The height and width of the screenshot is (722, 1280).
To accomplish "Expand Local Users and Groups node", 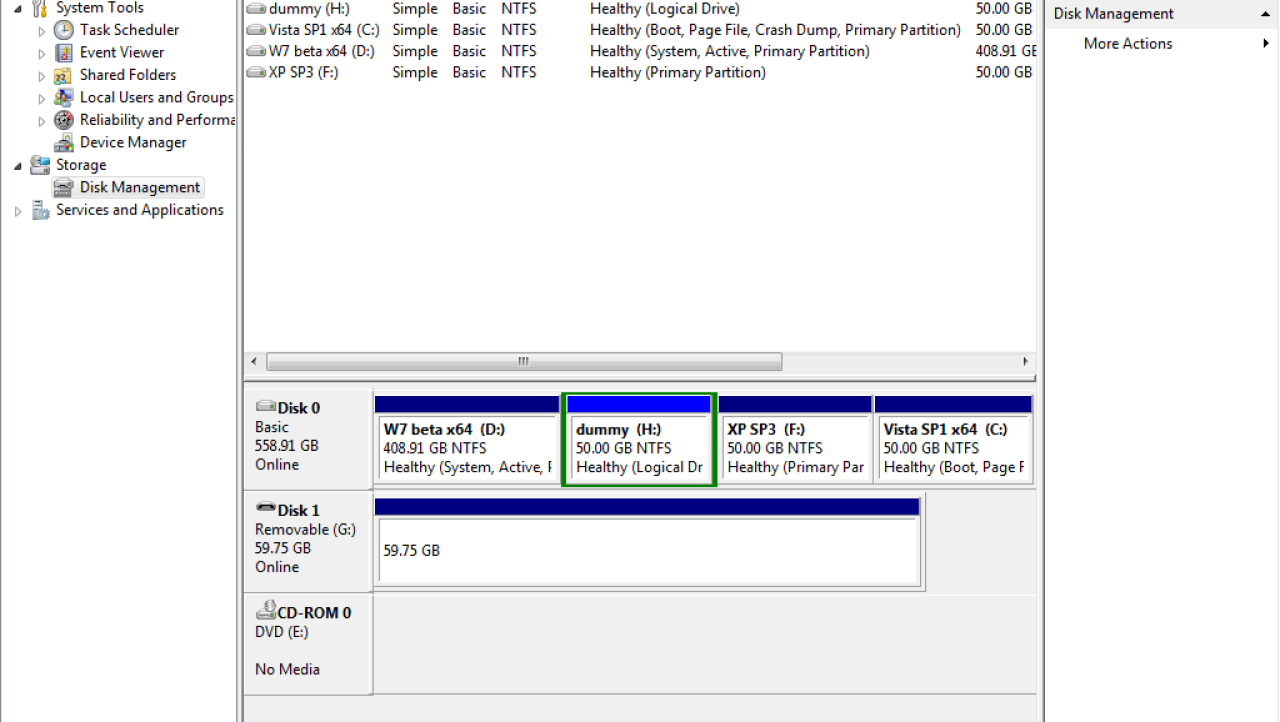I will tap(42, 98).
